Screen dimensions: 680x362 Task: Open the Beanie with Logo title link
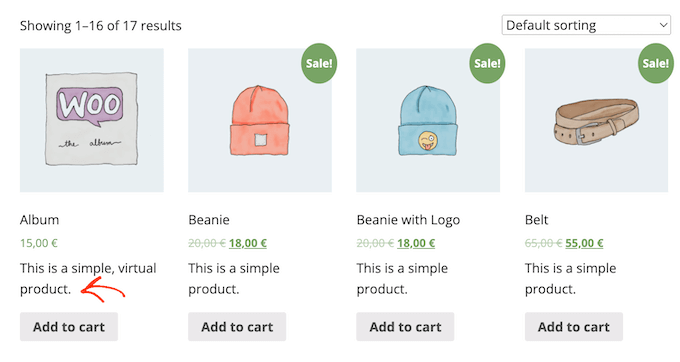(x=408, y=220)
